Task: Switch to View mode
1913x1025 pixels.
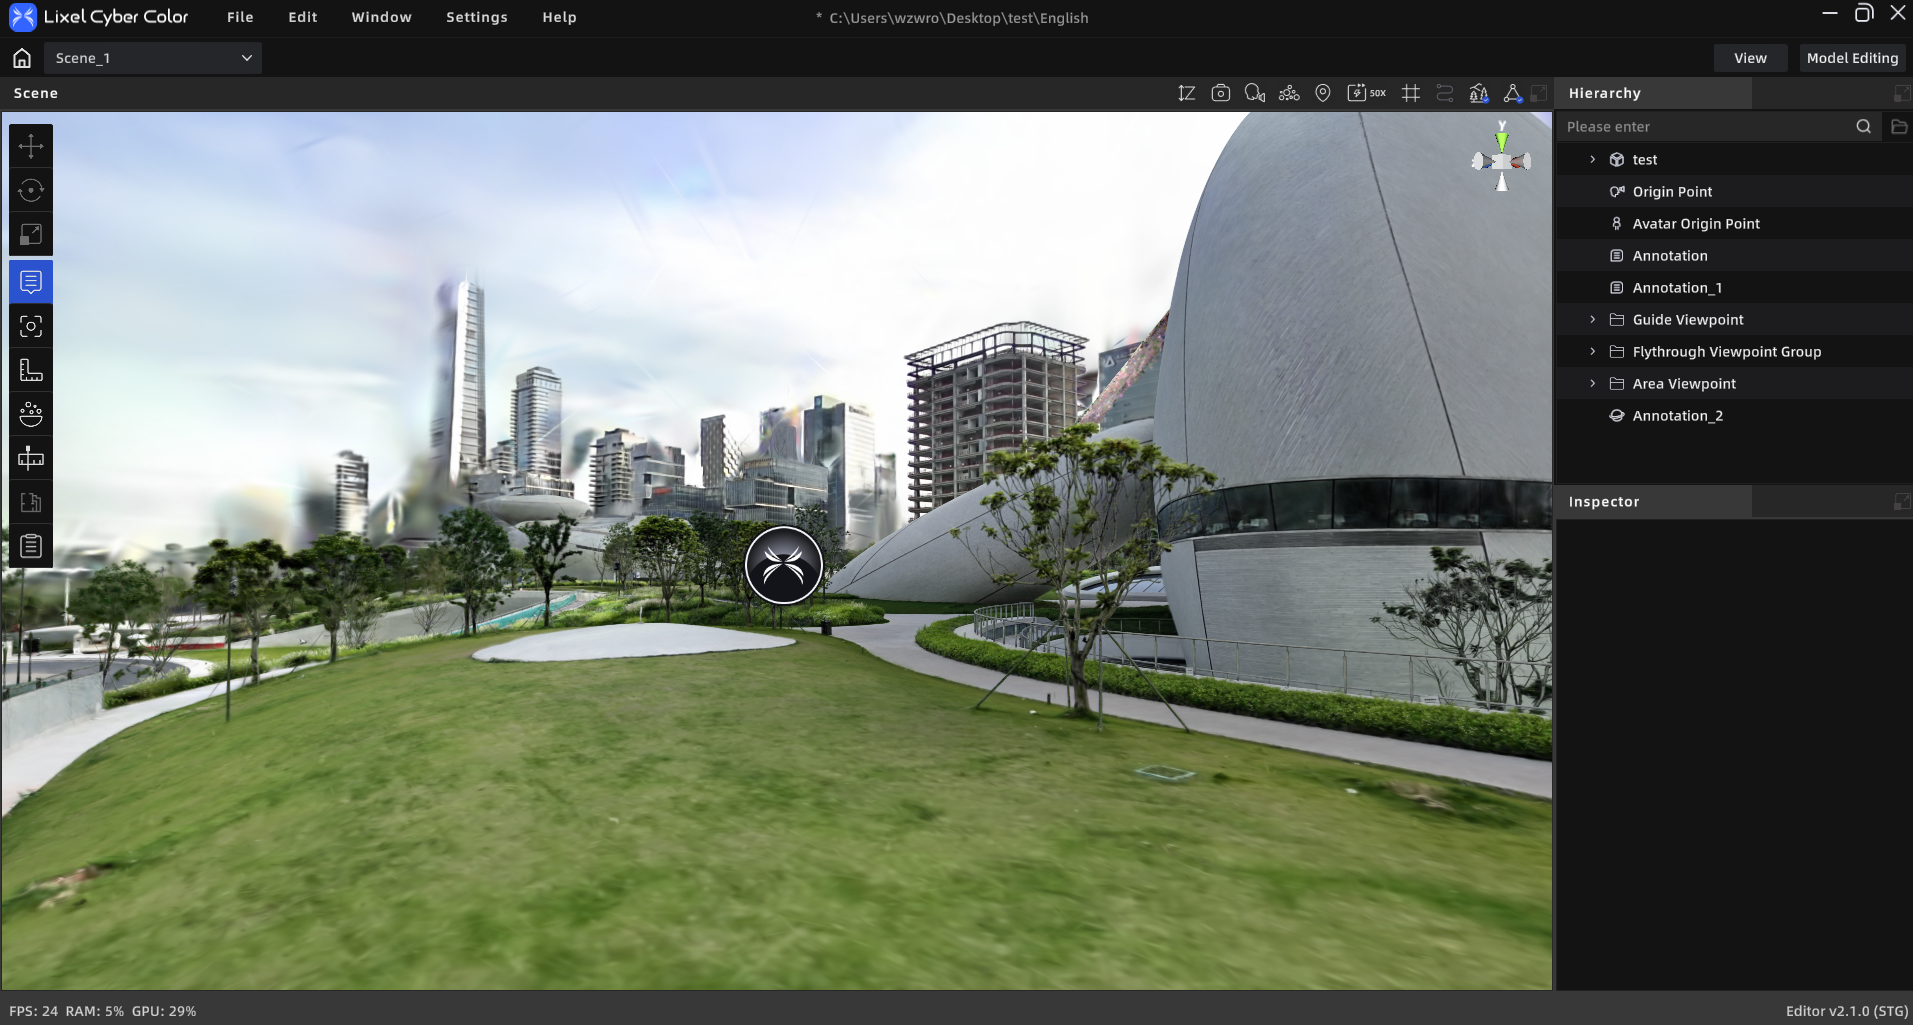Action: (x=1750, y=58)
